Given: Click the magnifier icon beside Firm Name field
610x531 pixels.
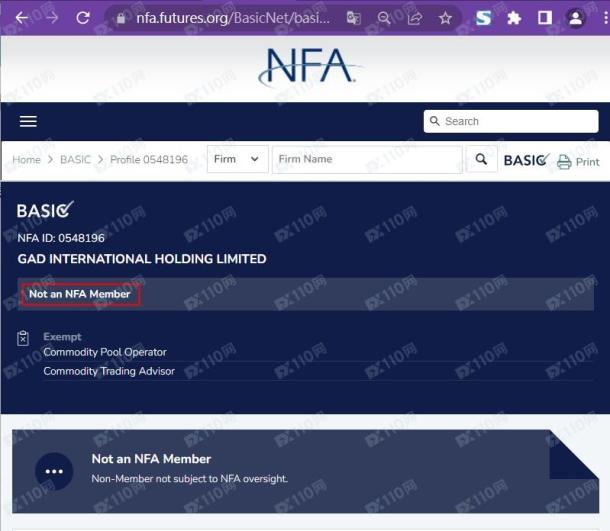Looking at the screenshot, I should 481,159.
